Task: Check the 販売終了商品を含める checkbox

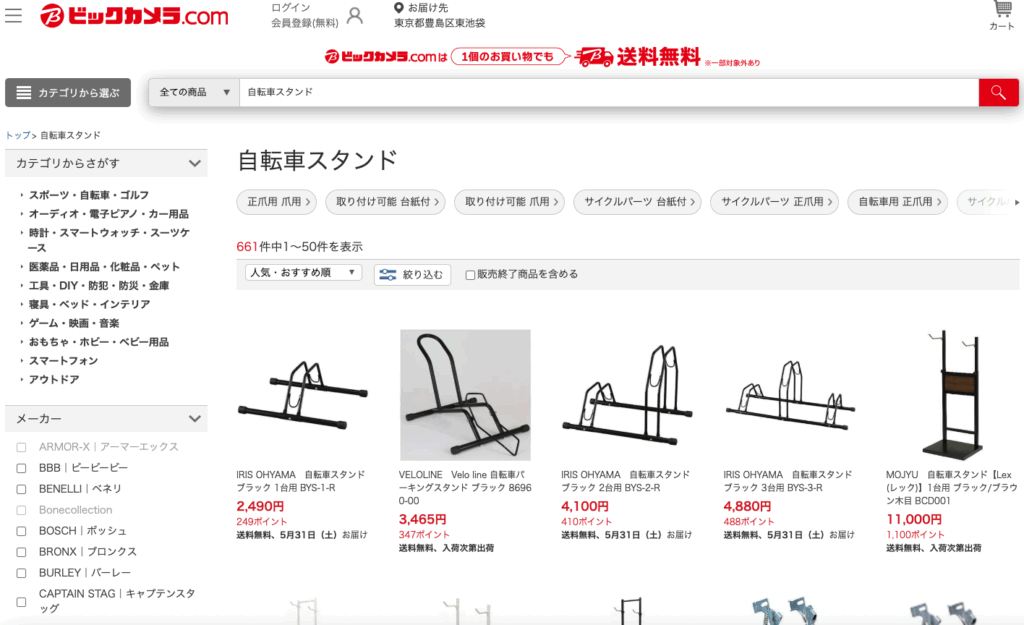Action: (470, 275)
